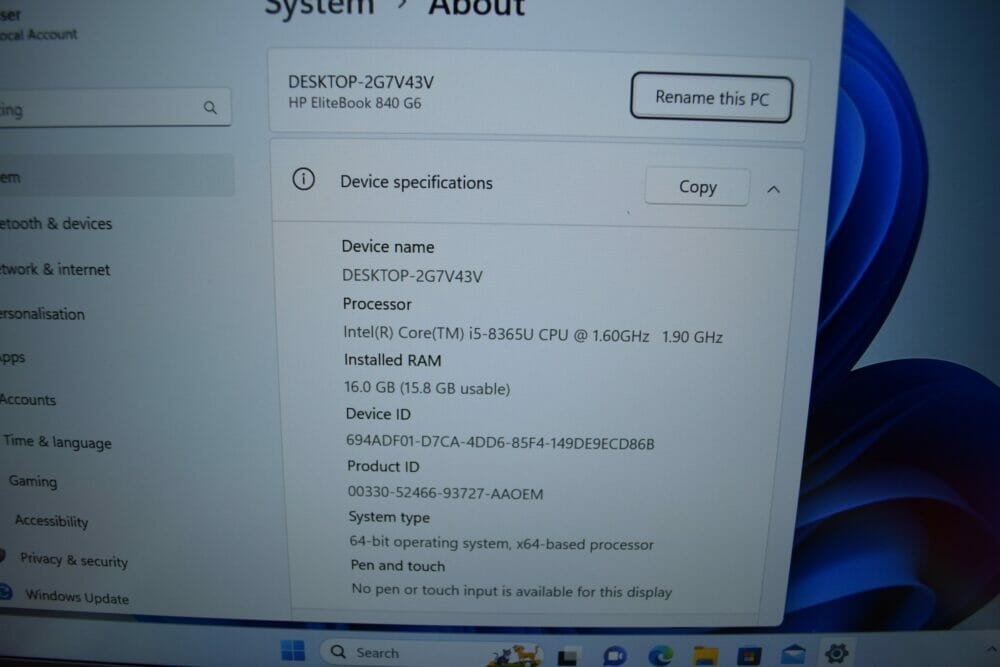Select device name value DESKTOP-2G7V43V in specifications

point(412,275)
